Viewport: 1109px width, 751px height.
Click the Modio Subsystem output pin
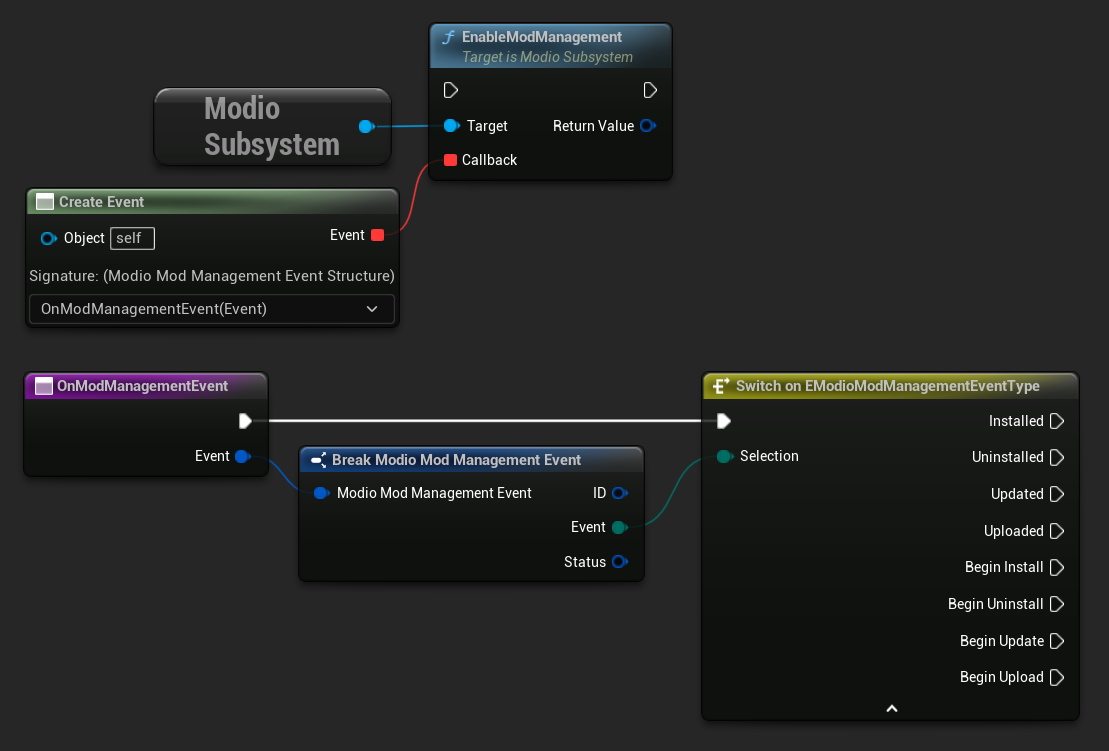pyautogui.click(x=366, y=127)
